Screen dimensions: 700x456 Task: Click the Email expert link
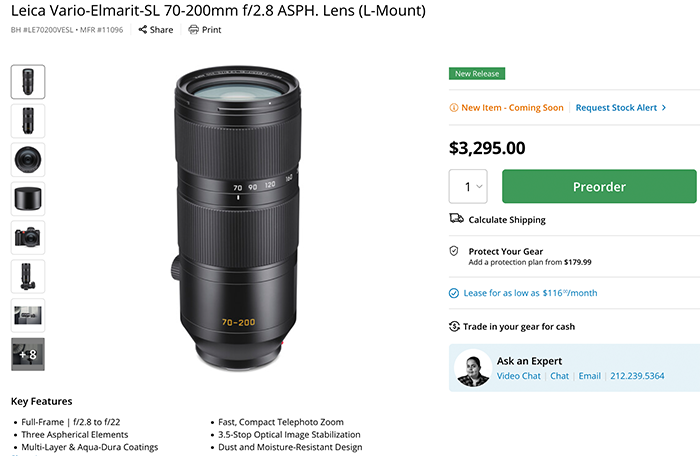coord(589,376)
